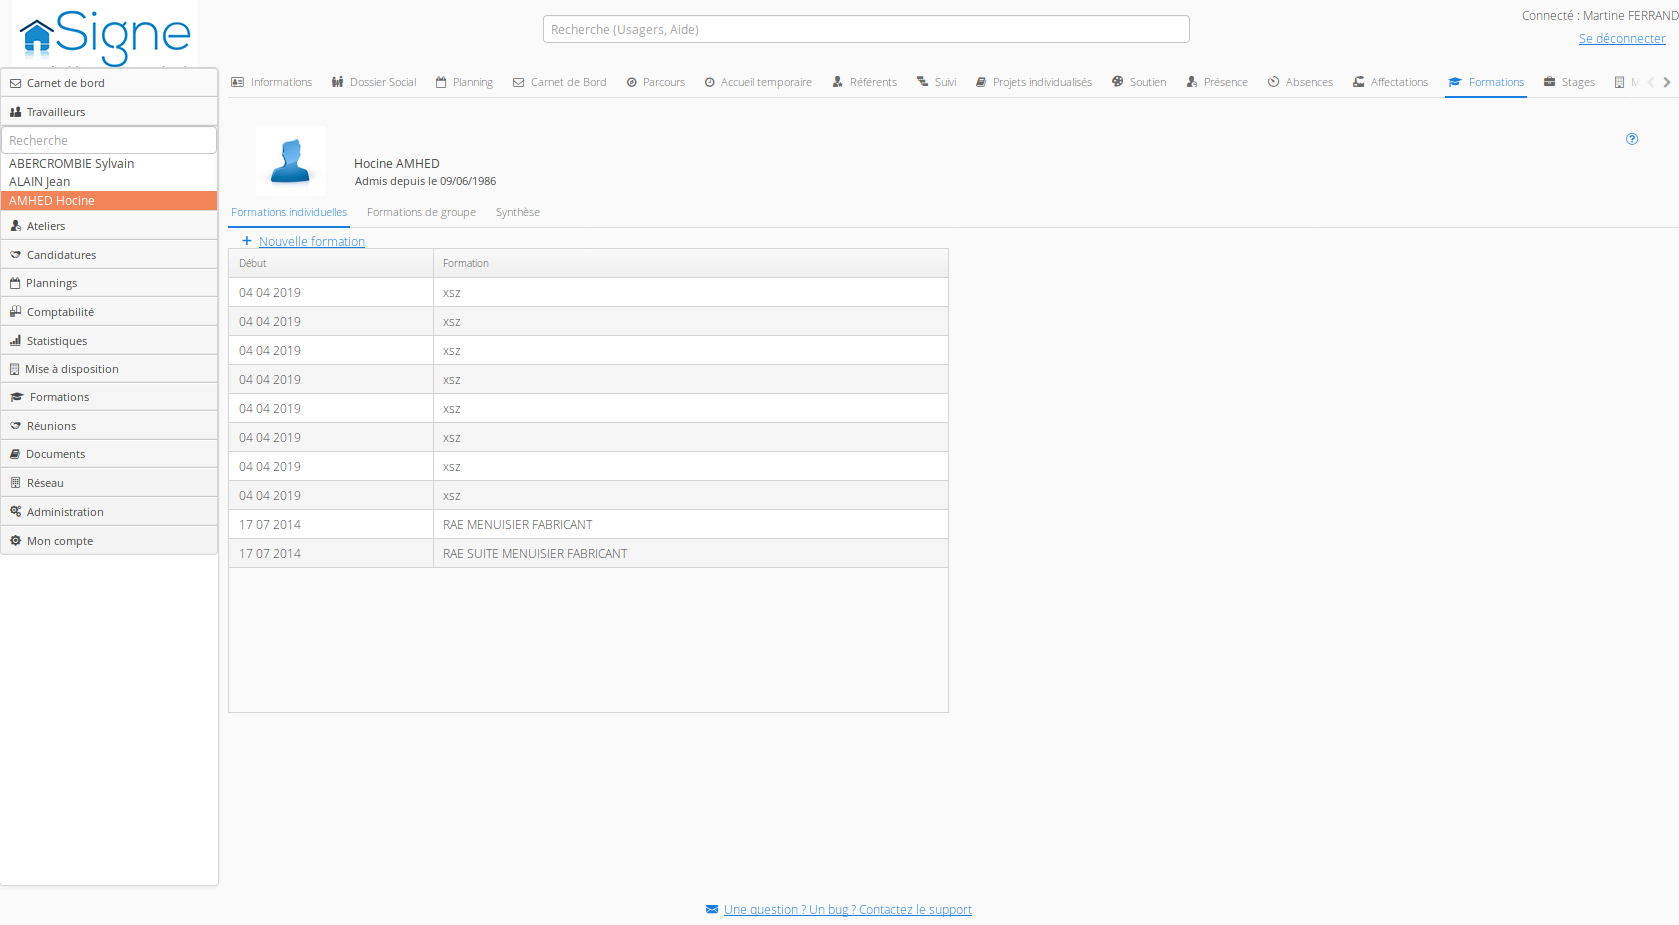Click the Présence tab icon
Viewport: 1679px width, 925px height.
tap(1192, 82)
